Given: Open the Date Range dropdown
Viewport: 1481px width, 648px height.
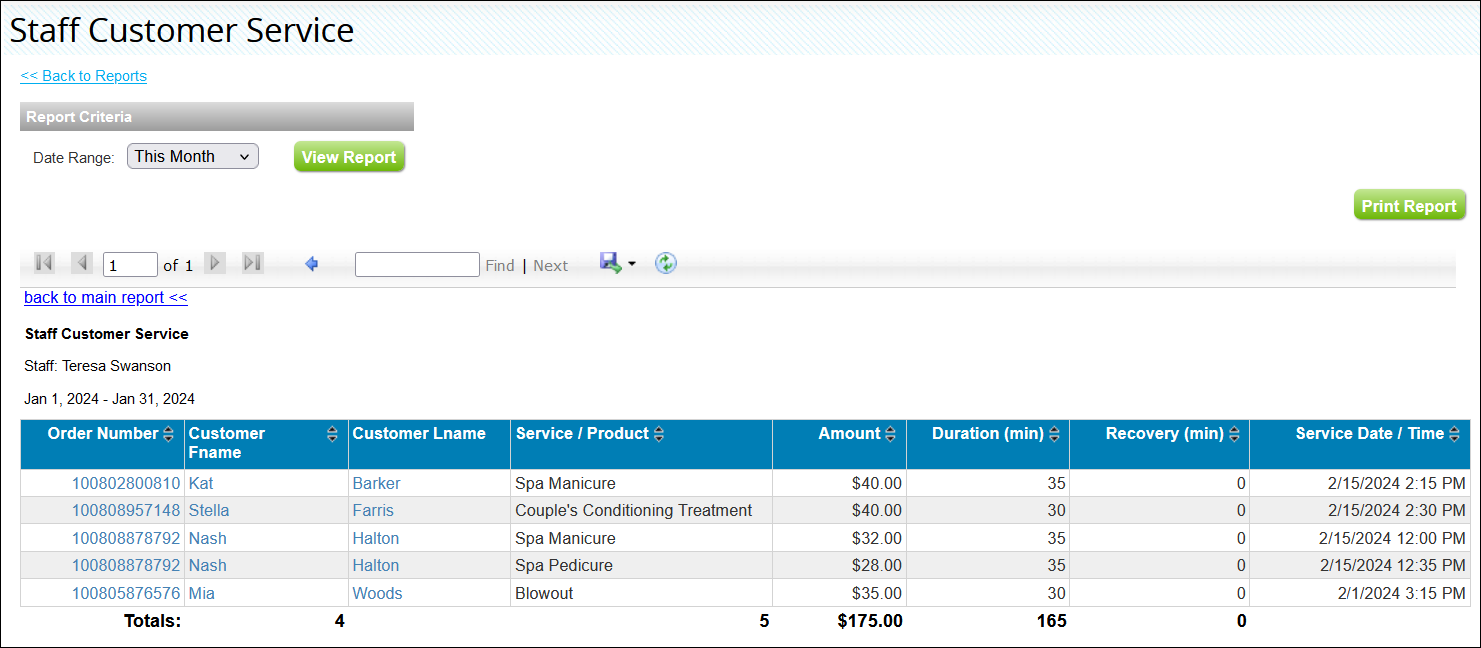Looking at the screenshot, I should pyautogui.click(x=193, y=156).
